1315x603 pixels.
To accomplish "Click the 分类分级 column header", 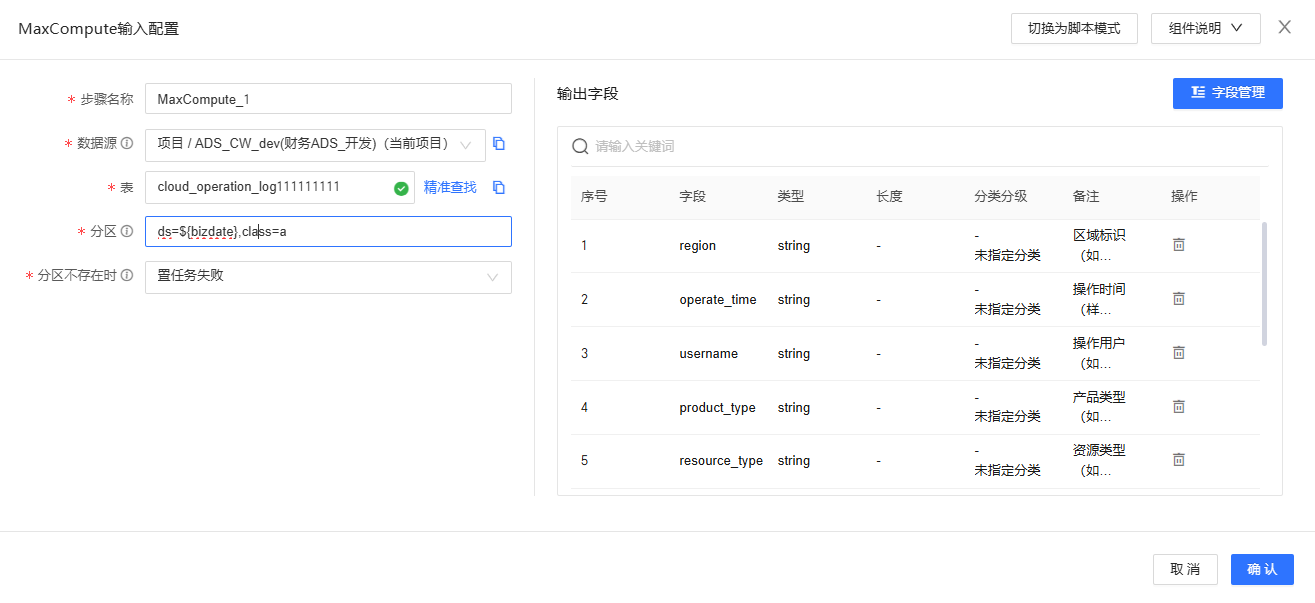I will [x=1000, y=197].
